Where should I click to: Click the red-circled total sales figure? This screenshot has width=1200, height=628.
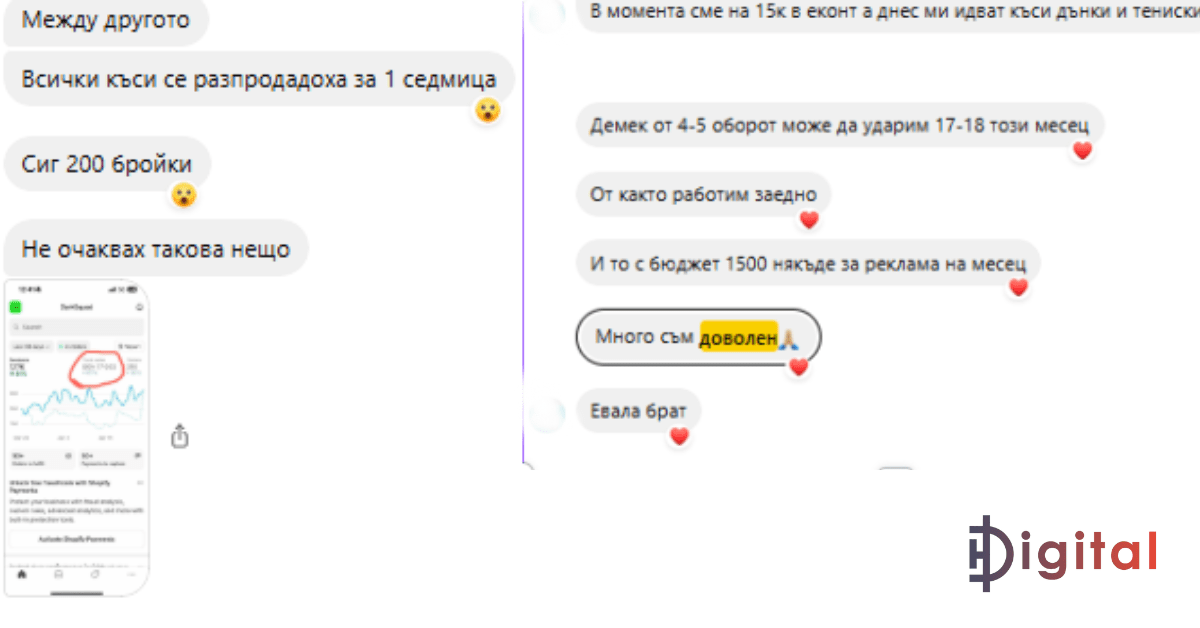[x=100, y=368]
